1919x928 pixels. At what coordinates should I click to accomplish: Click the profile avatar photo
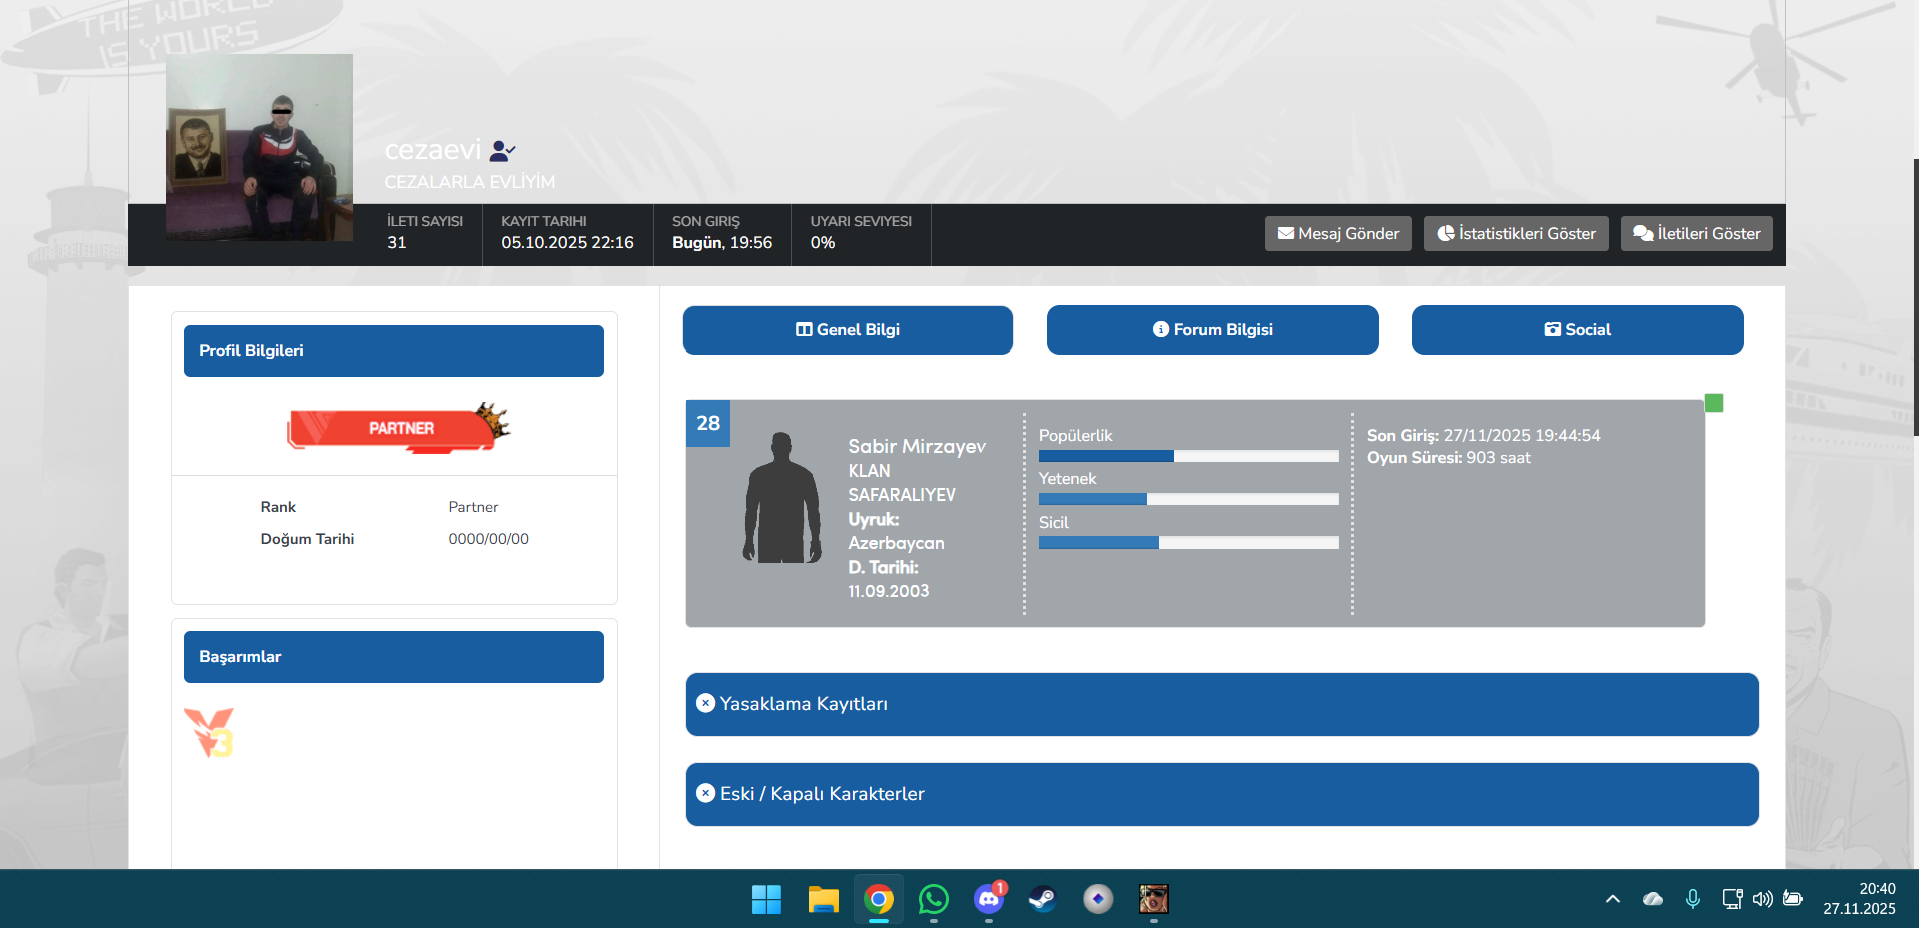259,147
